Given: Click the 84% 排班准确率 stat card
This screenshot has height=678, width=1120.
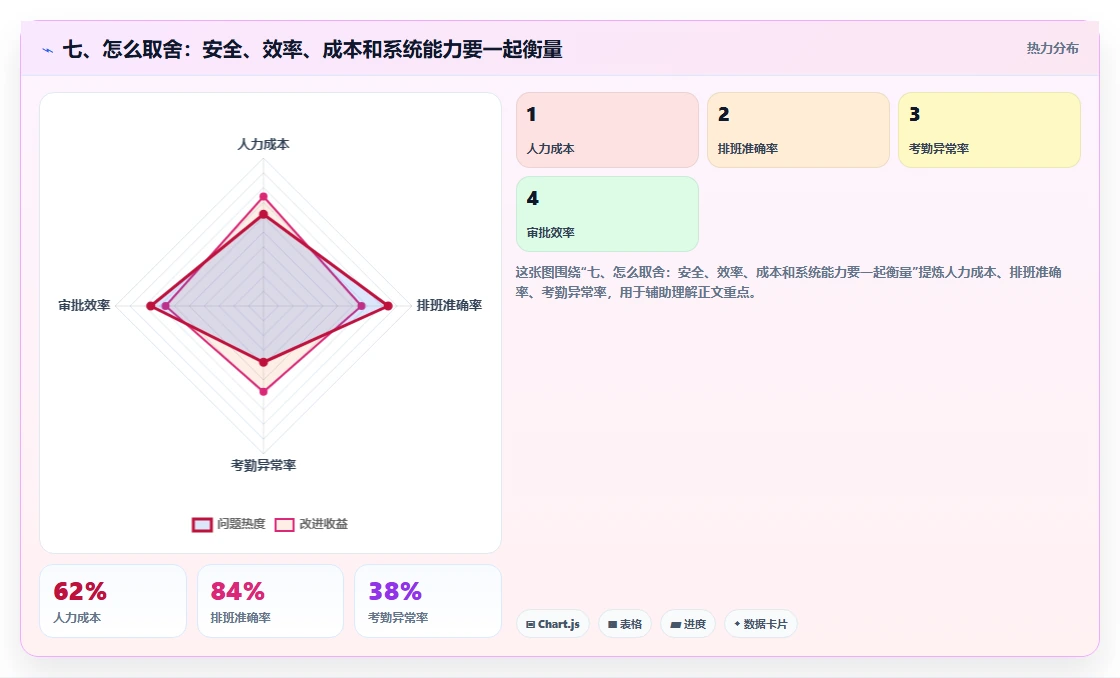Looking at the screenshot, I should [x=270, y=601].
